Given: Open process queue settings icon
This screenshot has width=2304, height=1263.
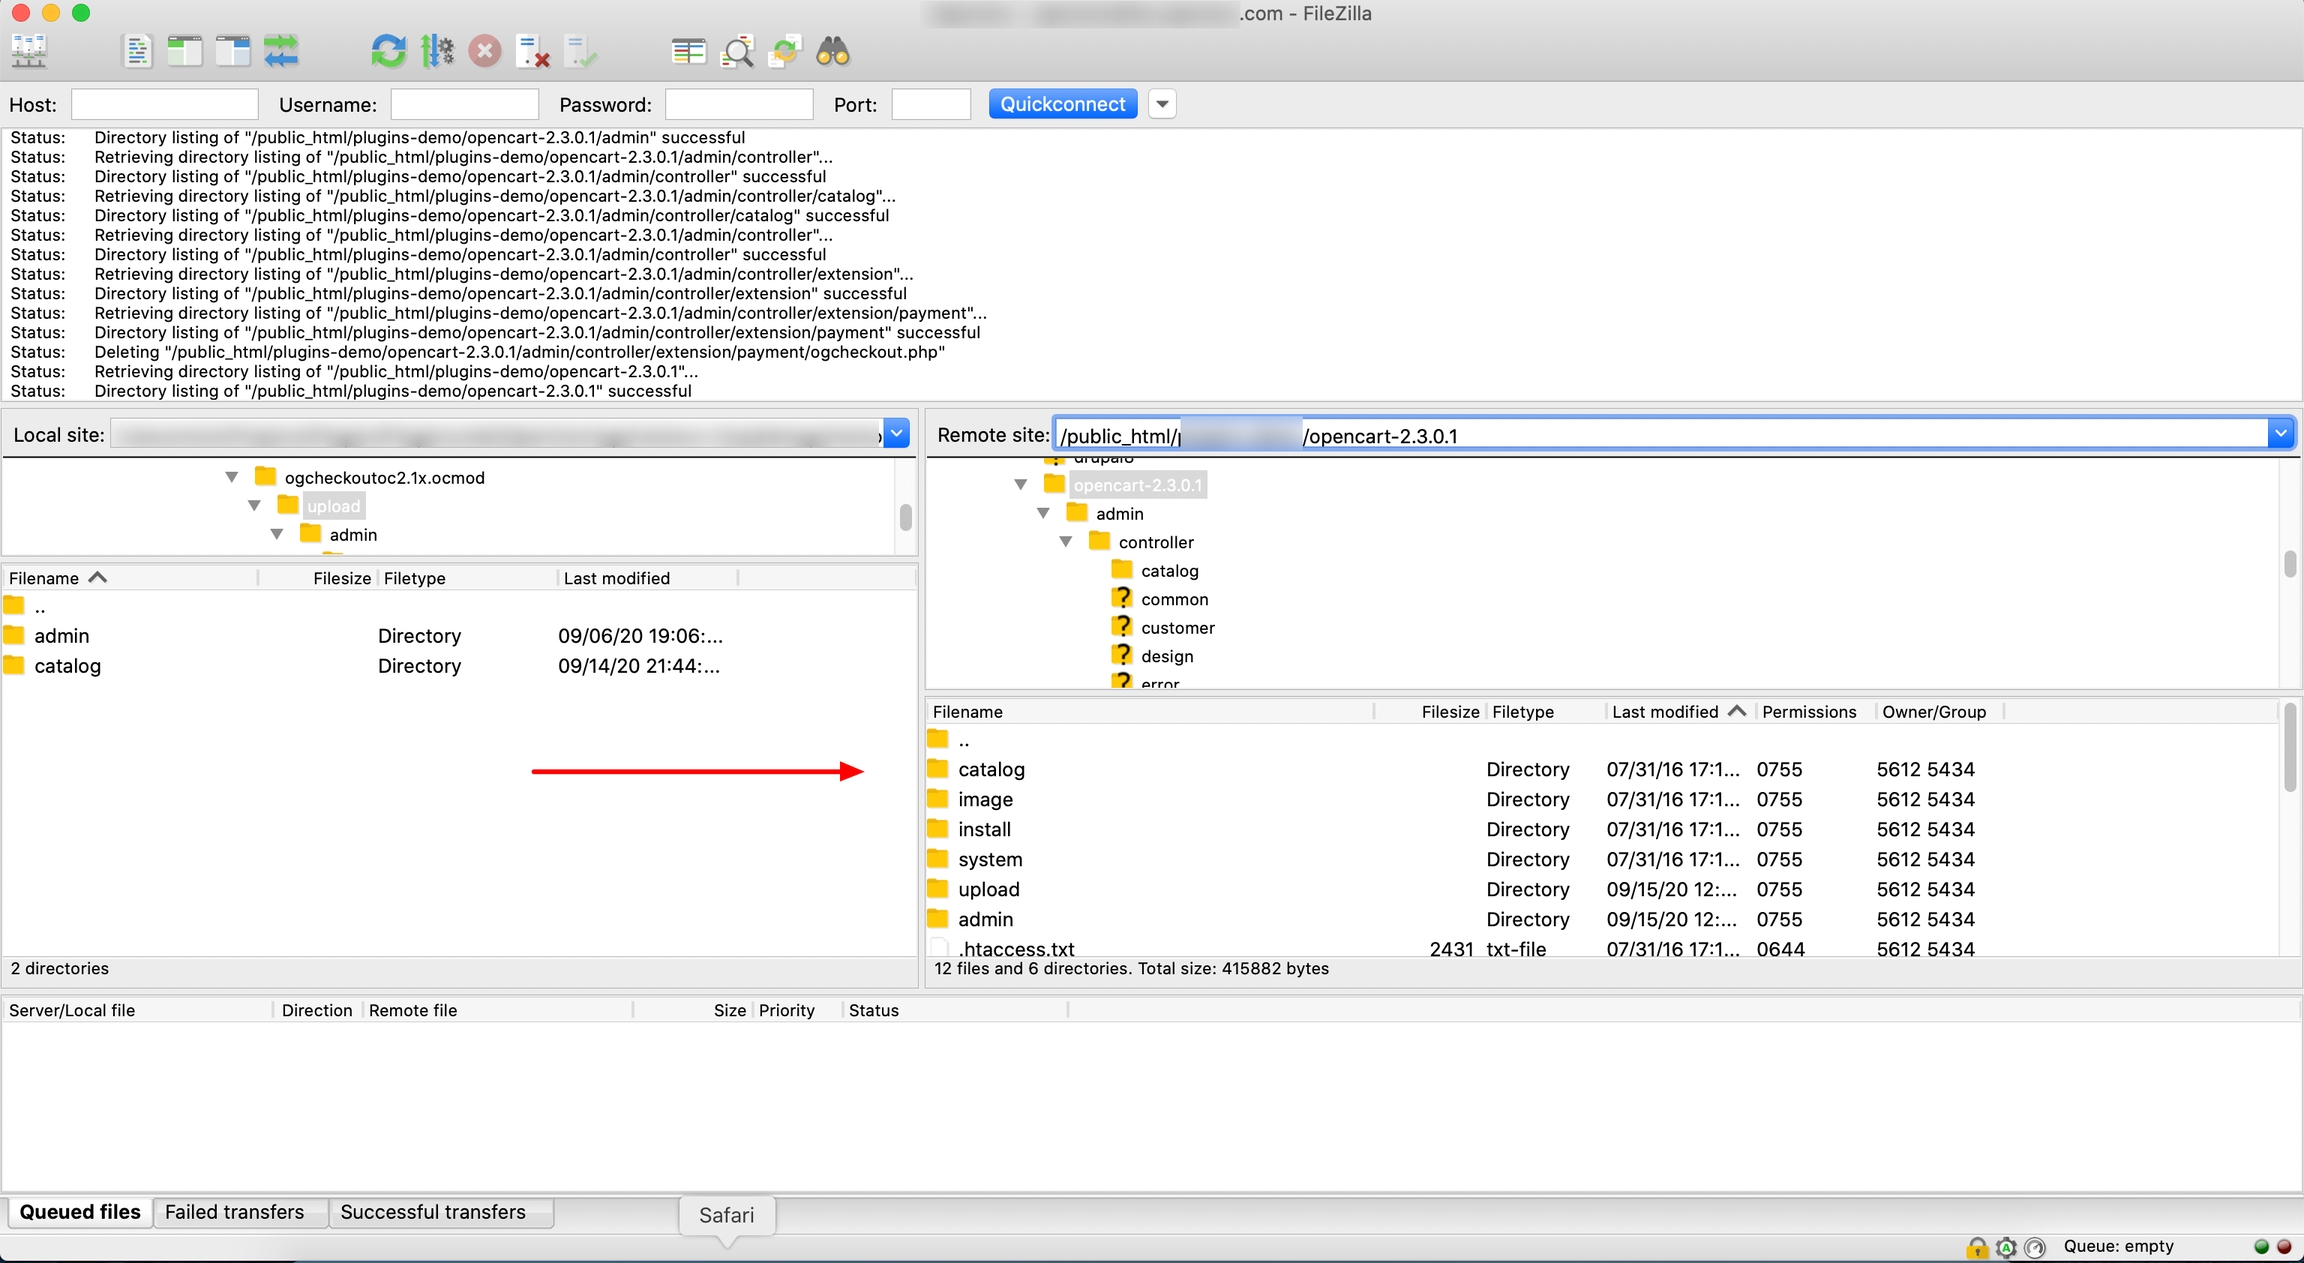Looking at the screenshot, I should 437,51.
